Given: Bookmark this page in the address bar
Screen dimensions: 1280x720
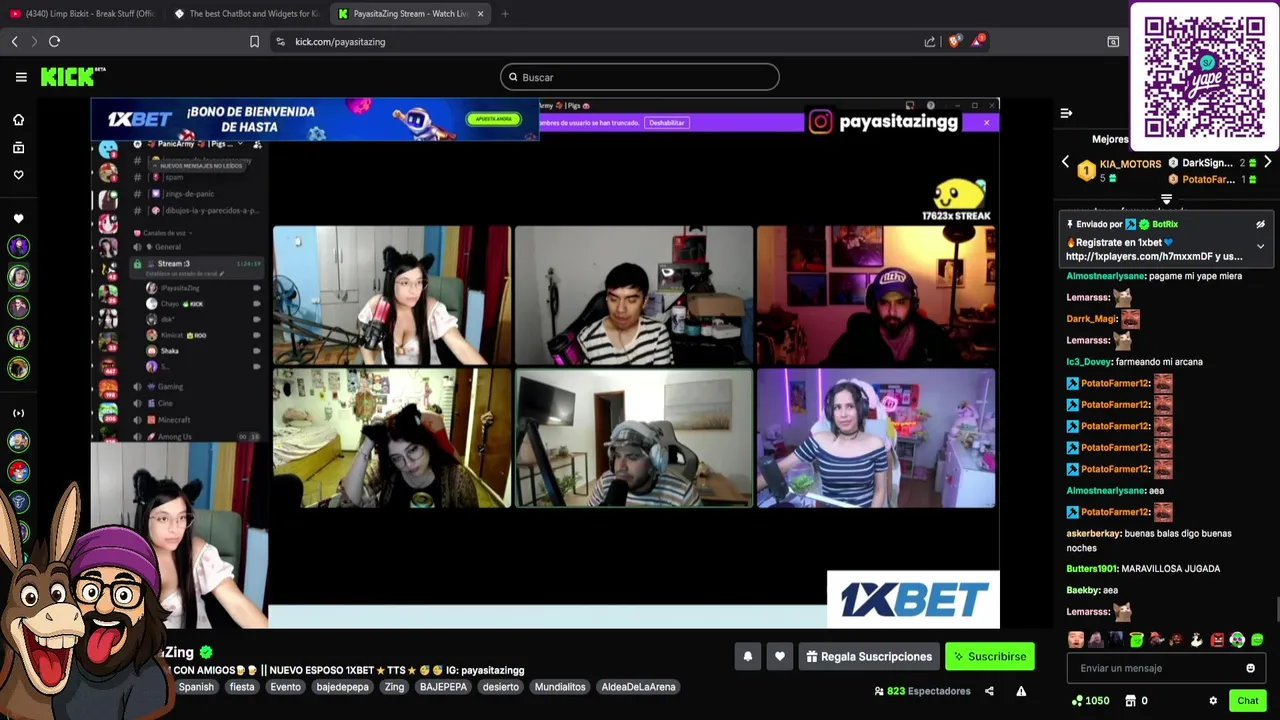Looking at the screenshot, I should pos(254,41).
